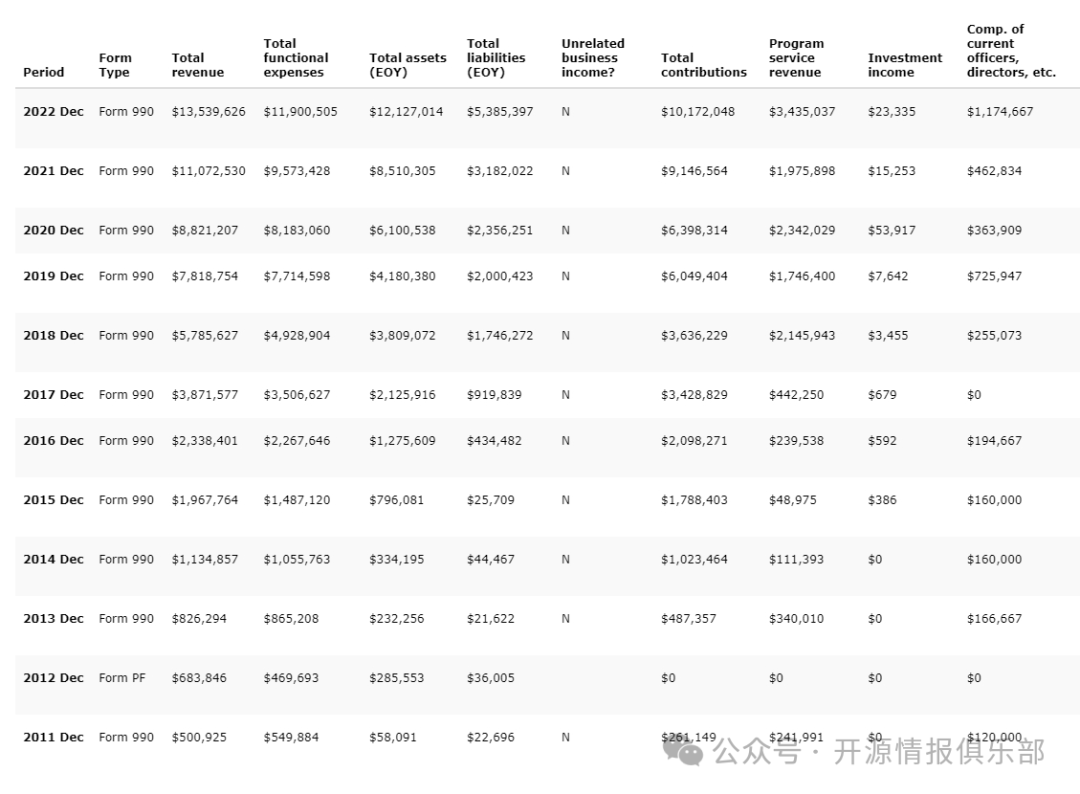This screenshot has width=1080, height=794.
Task: Open the 2019 Dec period entry
Action: coord(53,276)
